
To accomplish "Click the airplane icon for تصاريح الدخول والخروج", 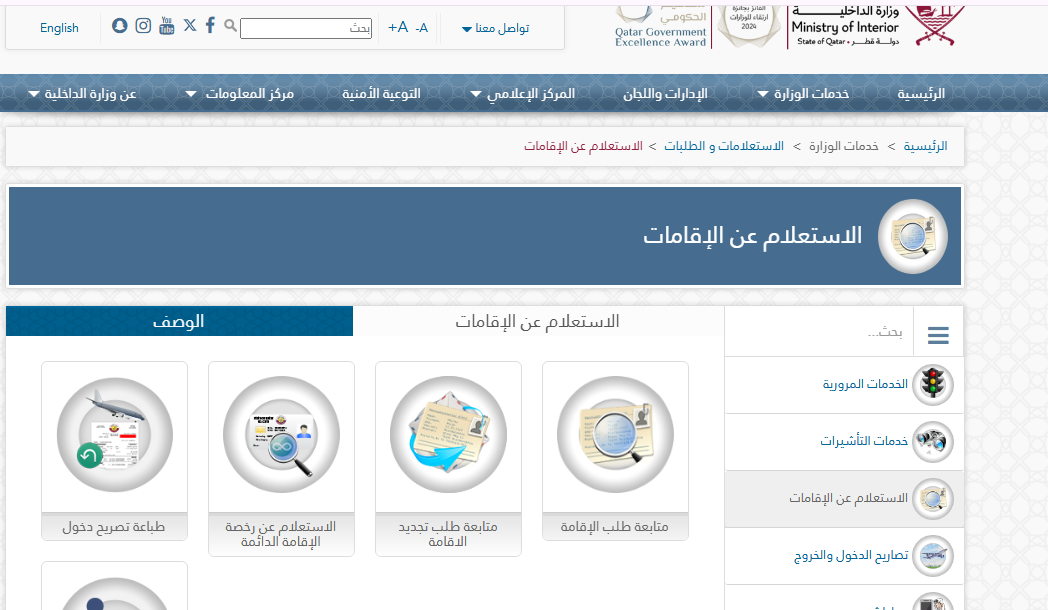I will 933,555.
